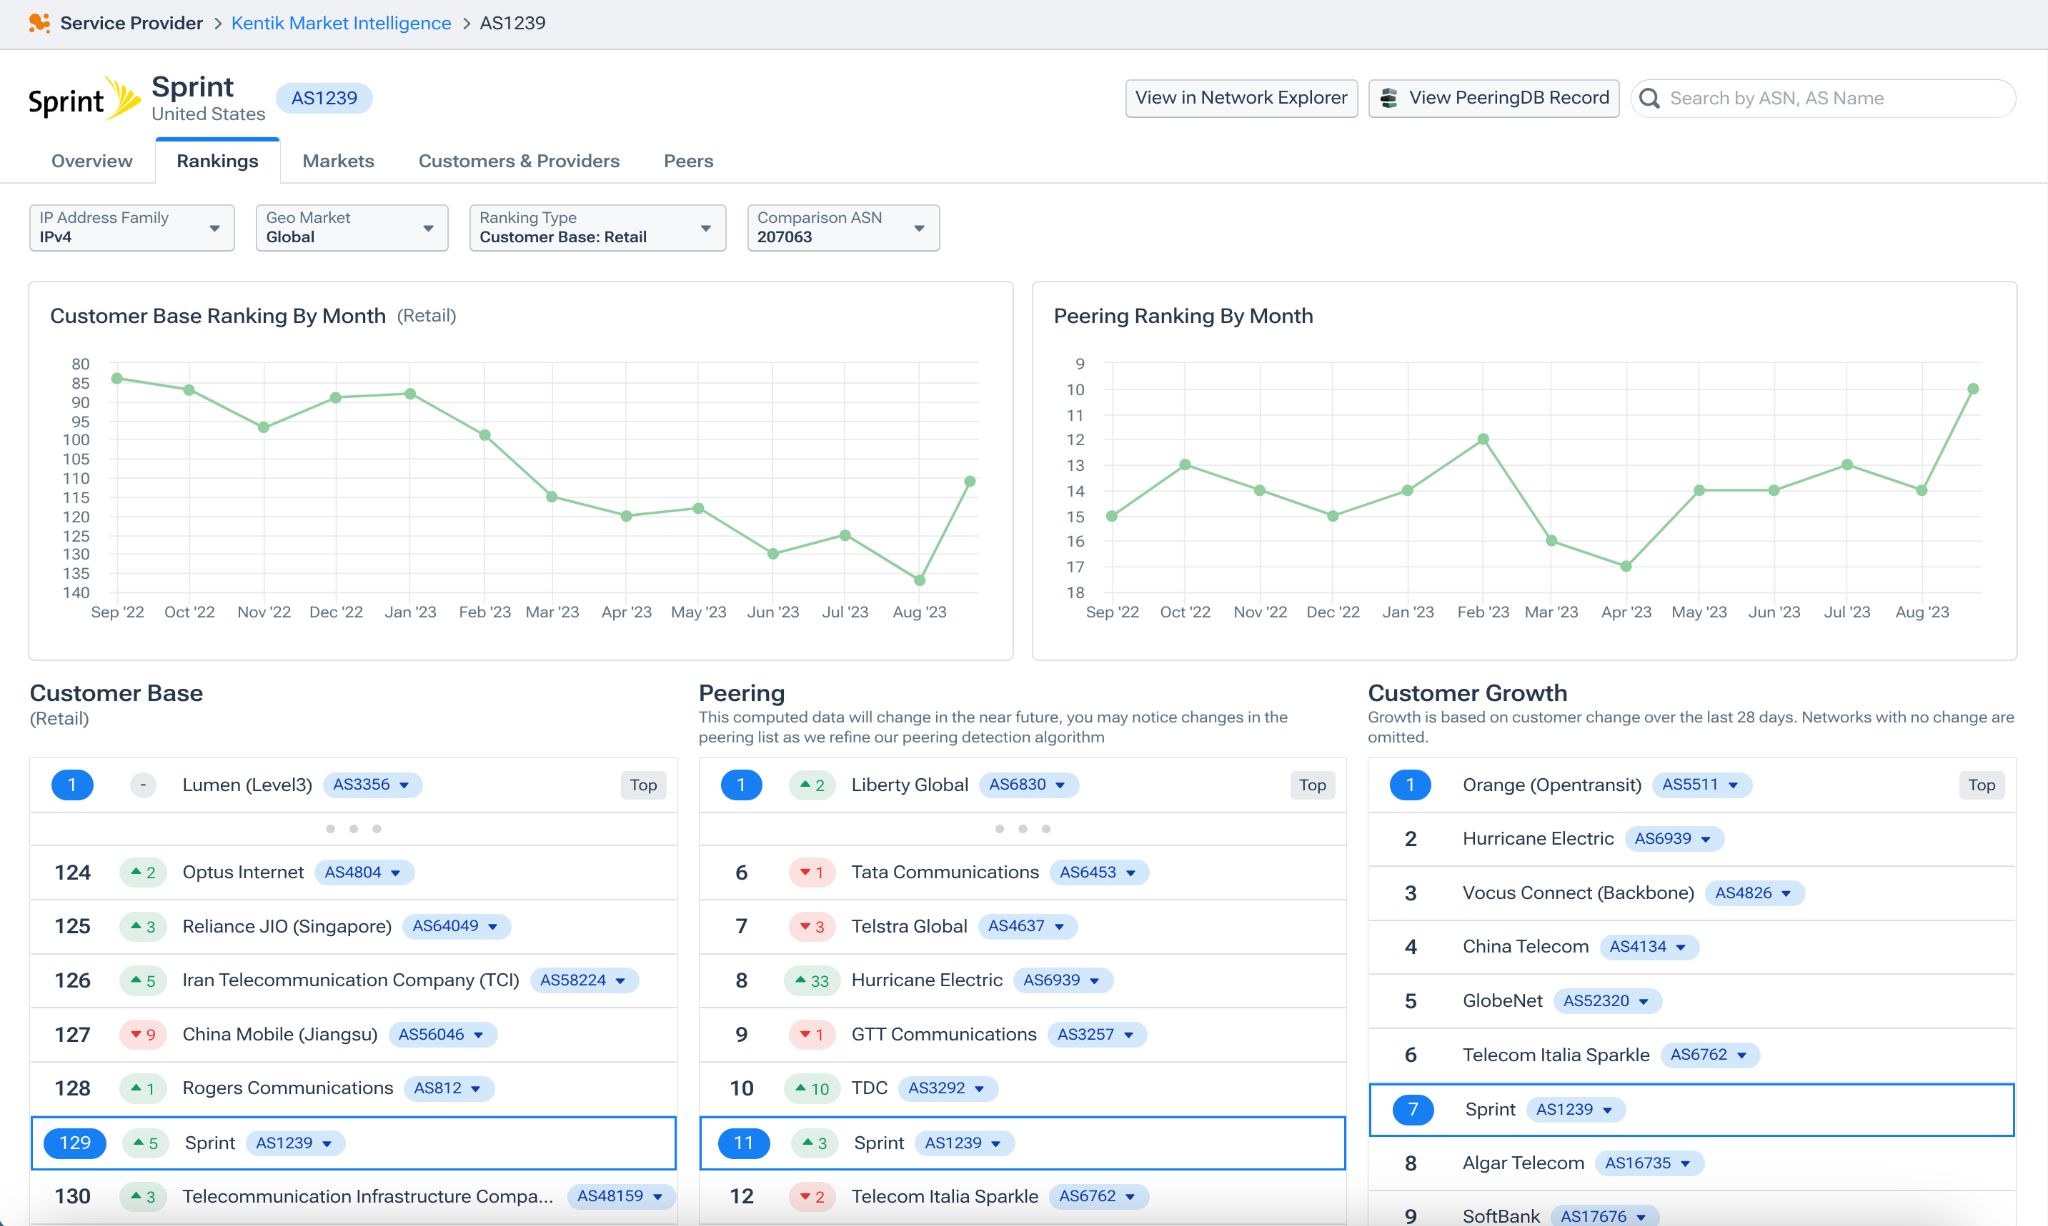
Task: Open the Comparison ASN dropdown
Action: 842,228
